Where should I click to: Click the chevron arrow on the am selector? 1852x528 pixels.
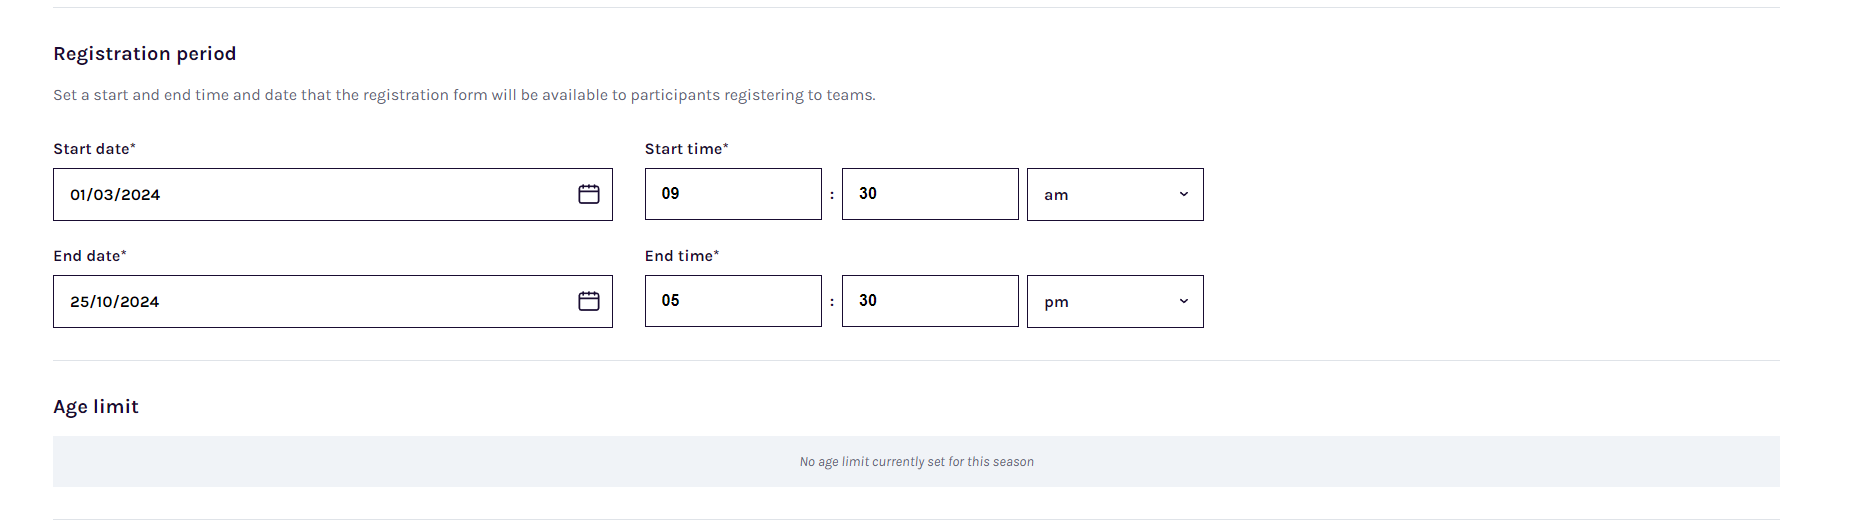point(1184,194)
